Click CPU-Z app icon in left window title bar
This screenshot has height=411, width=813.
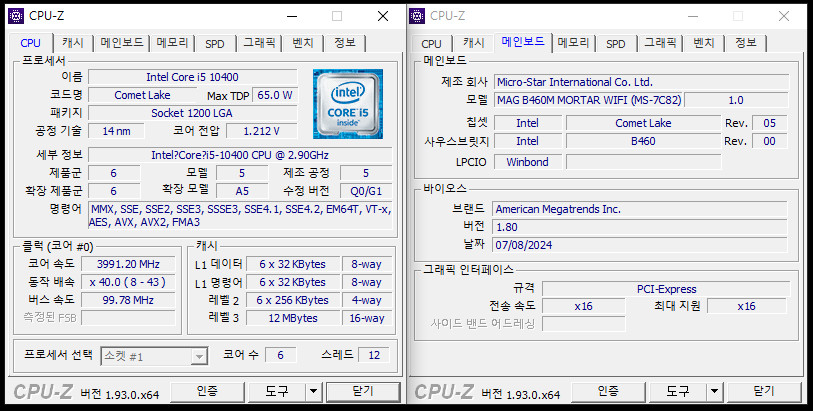(16, 16)
